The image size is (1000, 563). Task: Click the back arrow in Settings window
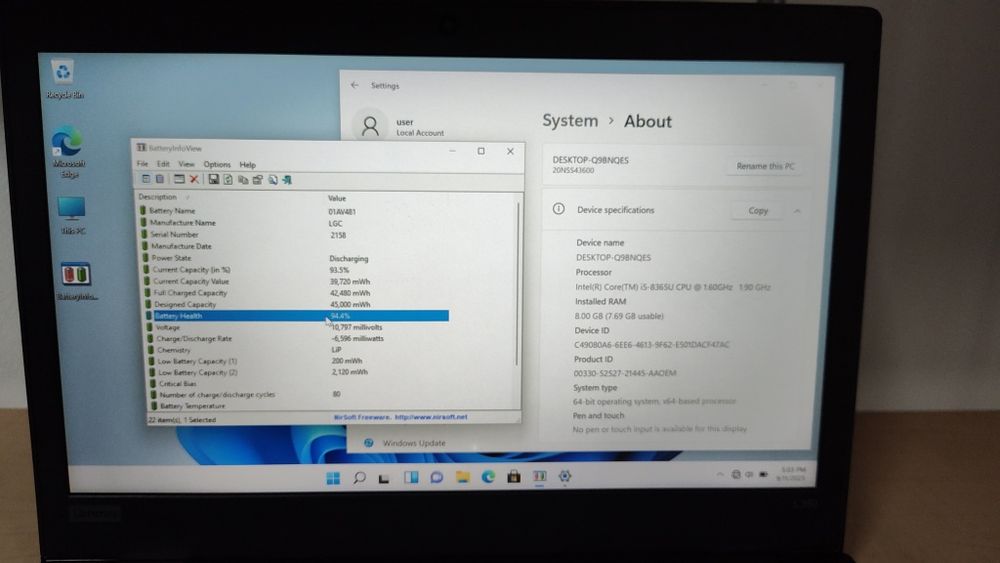click(355, 85)
